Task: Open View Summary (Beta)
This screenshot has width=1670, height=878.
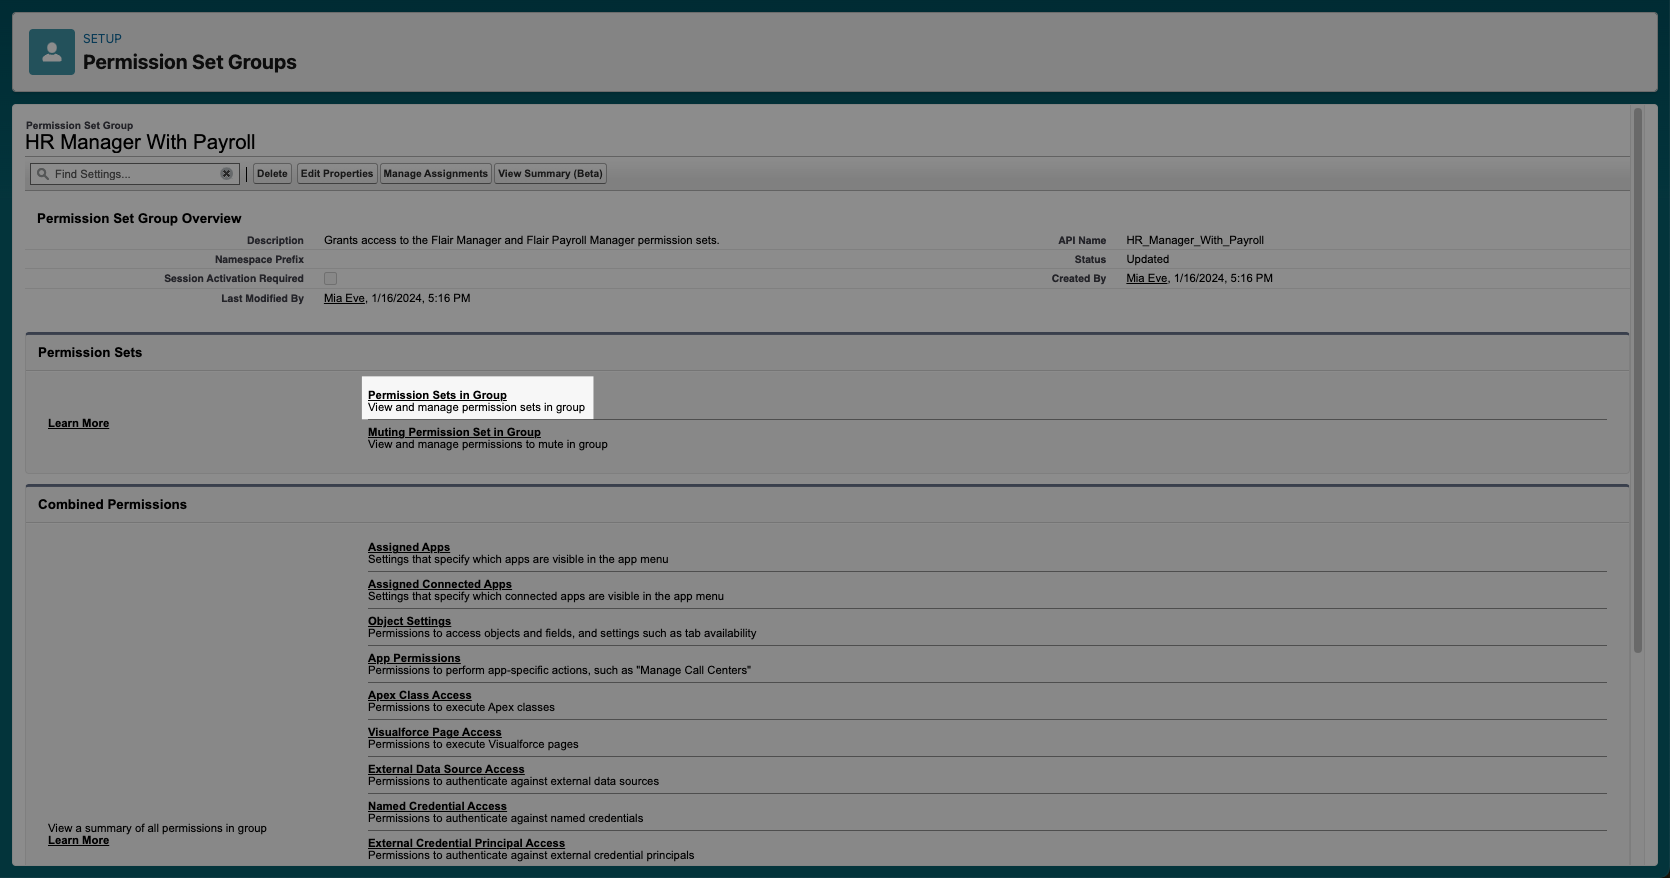Action: 550,174
